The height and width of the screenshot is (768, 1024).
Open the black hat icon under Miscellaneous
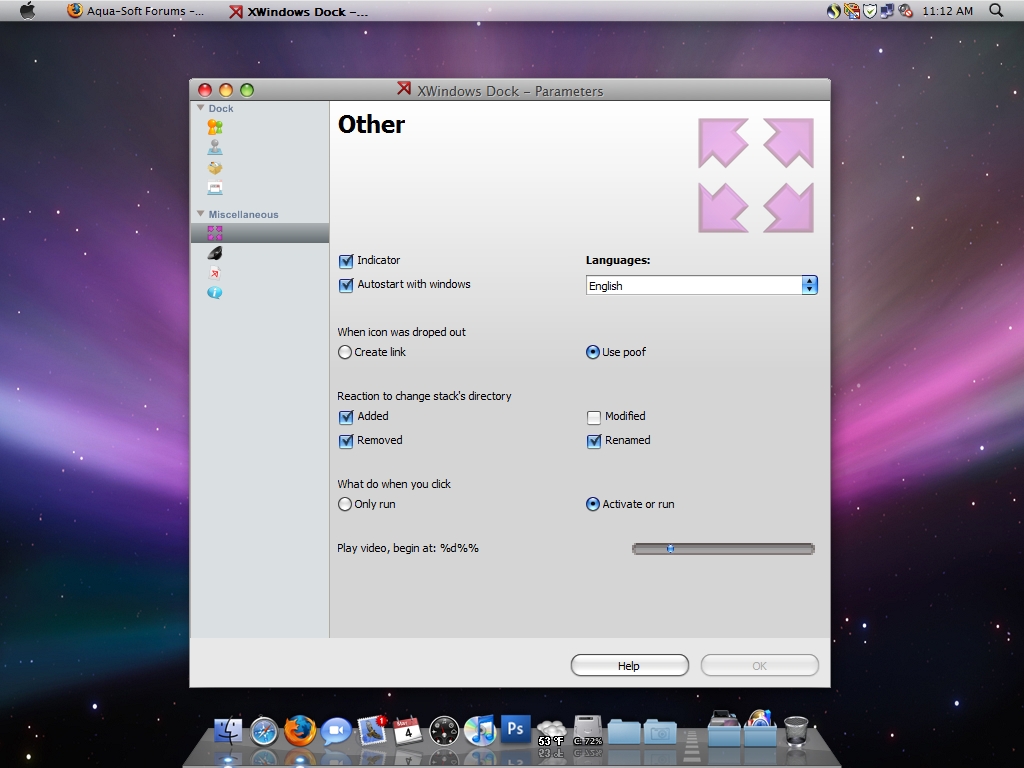coord(215,253)
